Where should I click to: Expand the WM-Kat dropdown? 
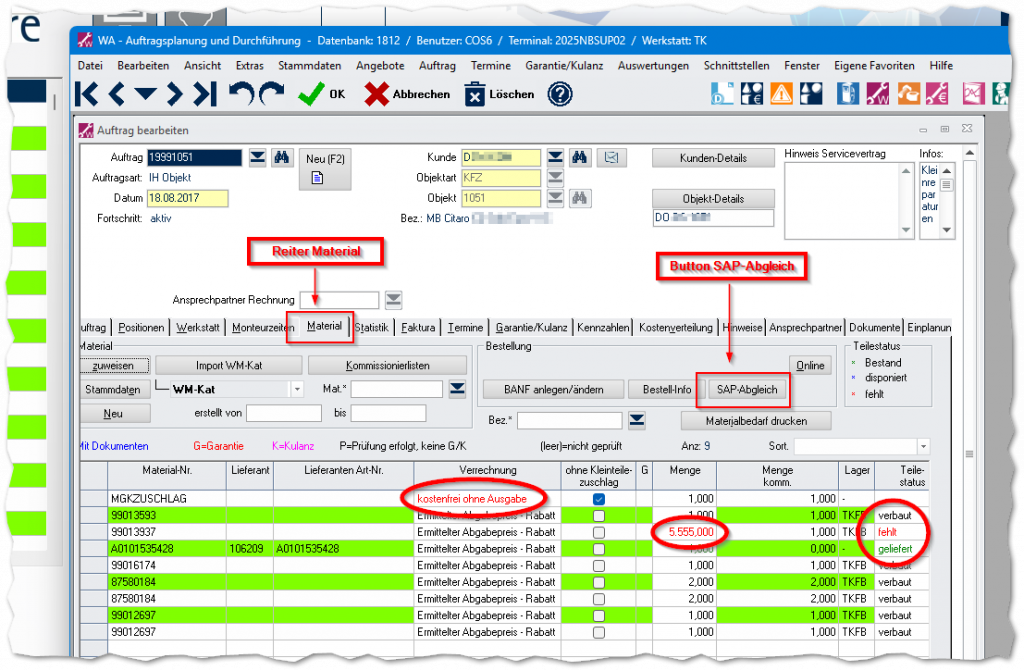point(297,389)
